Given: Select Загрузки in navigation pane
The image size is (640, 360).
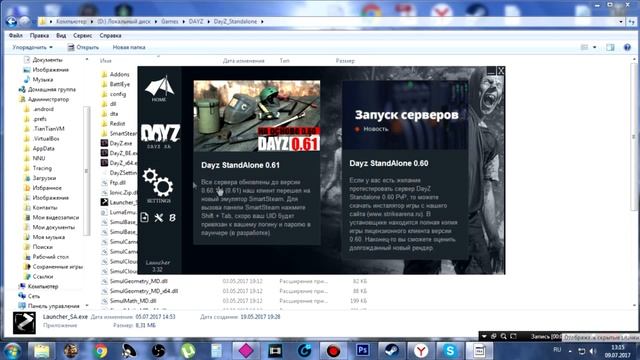Looking at the screenshot, I should (40, 178).
